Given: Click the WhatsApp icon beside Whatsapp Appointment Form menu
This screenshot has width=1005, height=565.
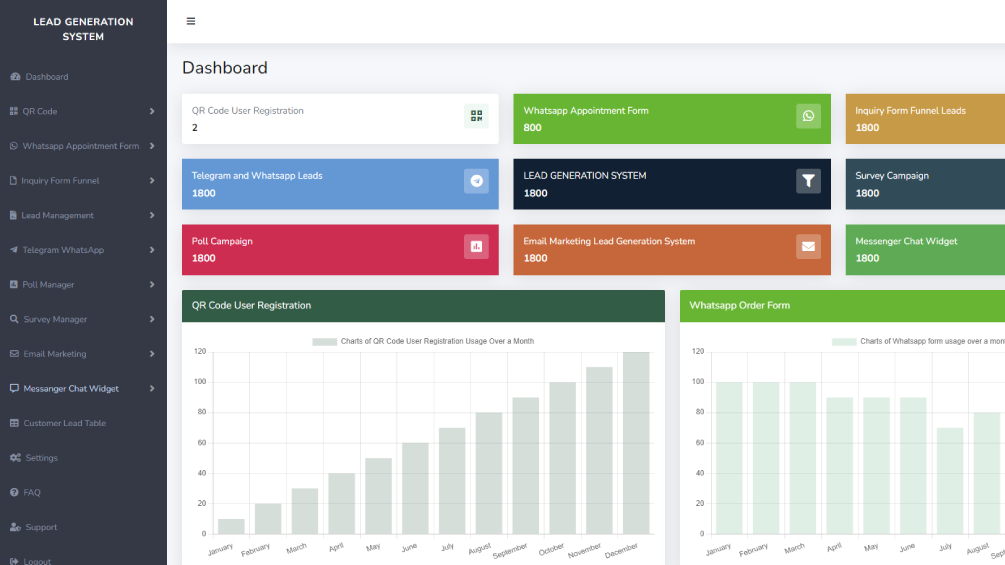Looking at the screenshot, I should [x=13, y=146].
